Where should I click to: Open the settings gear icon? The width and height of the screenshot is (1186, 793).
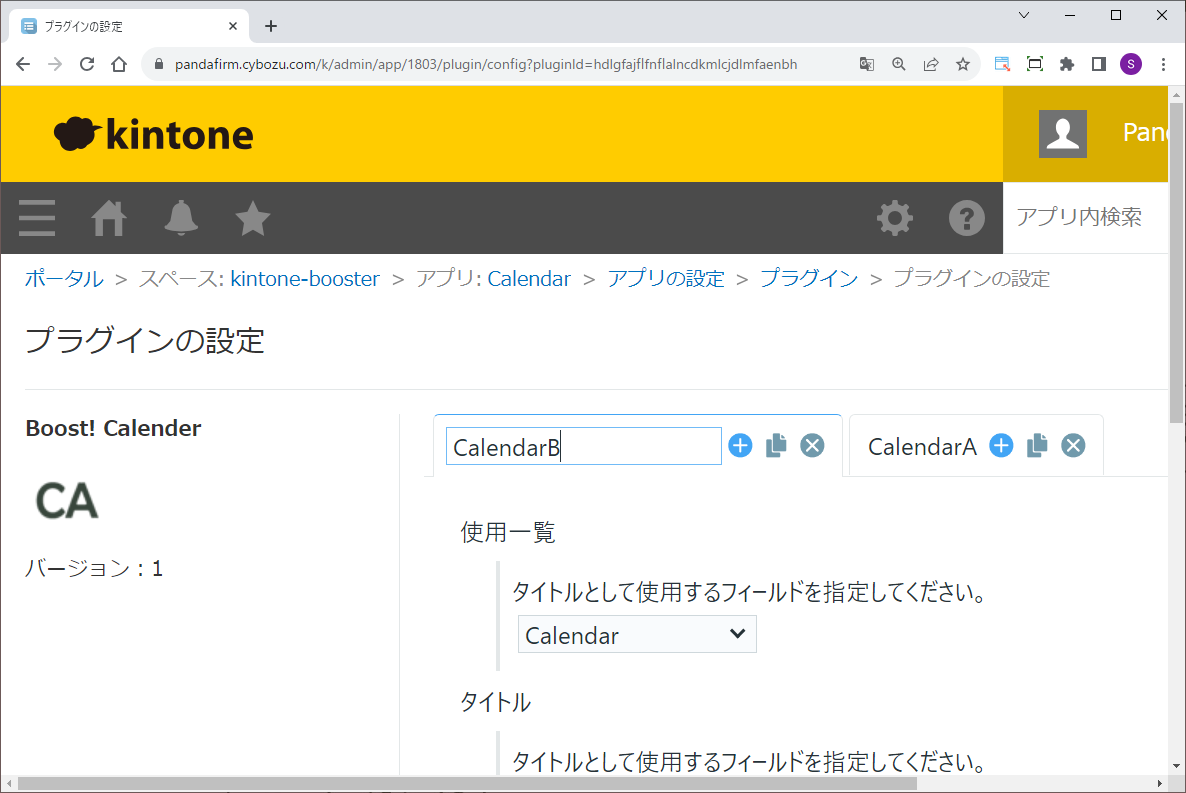click(x=894, y=218)
